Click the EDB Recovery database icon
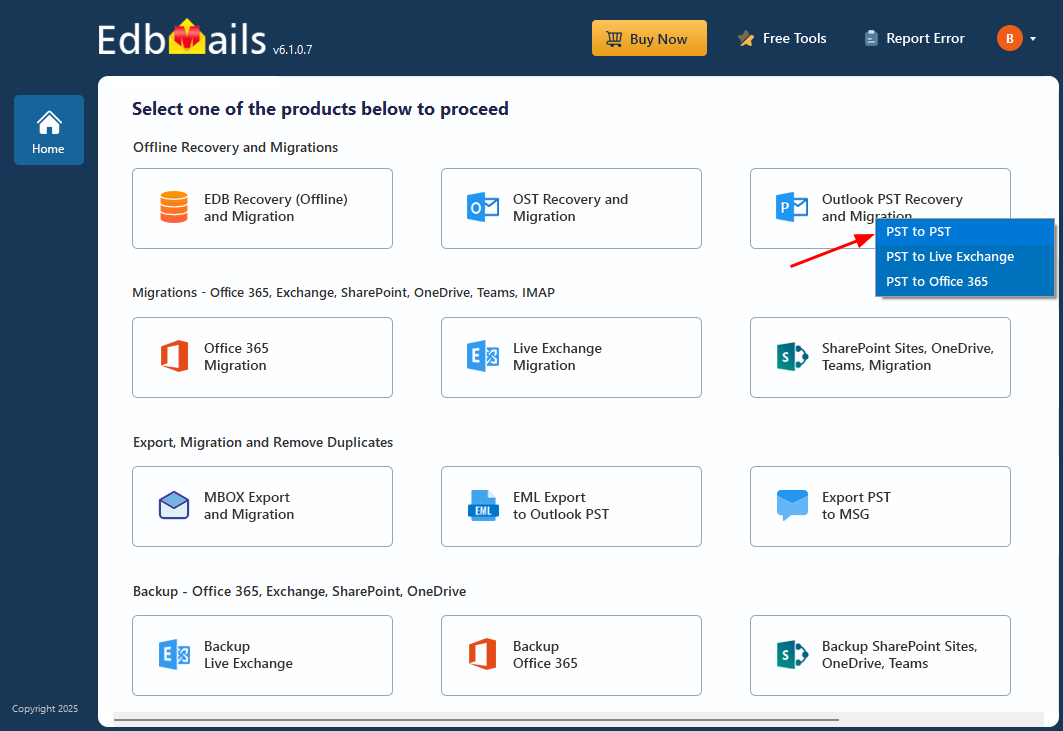This screenshot has height=731, width=1063. 174,208
